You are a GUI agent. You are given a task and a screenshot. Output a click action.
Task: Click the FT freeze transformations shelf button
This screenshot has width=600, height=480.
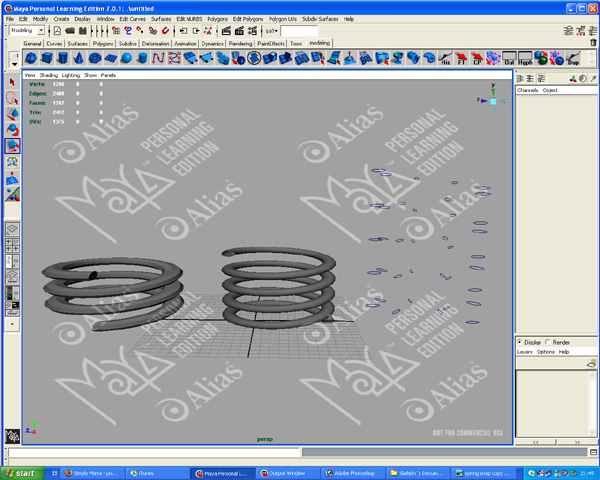(x=461, y=58)
